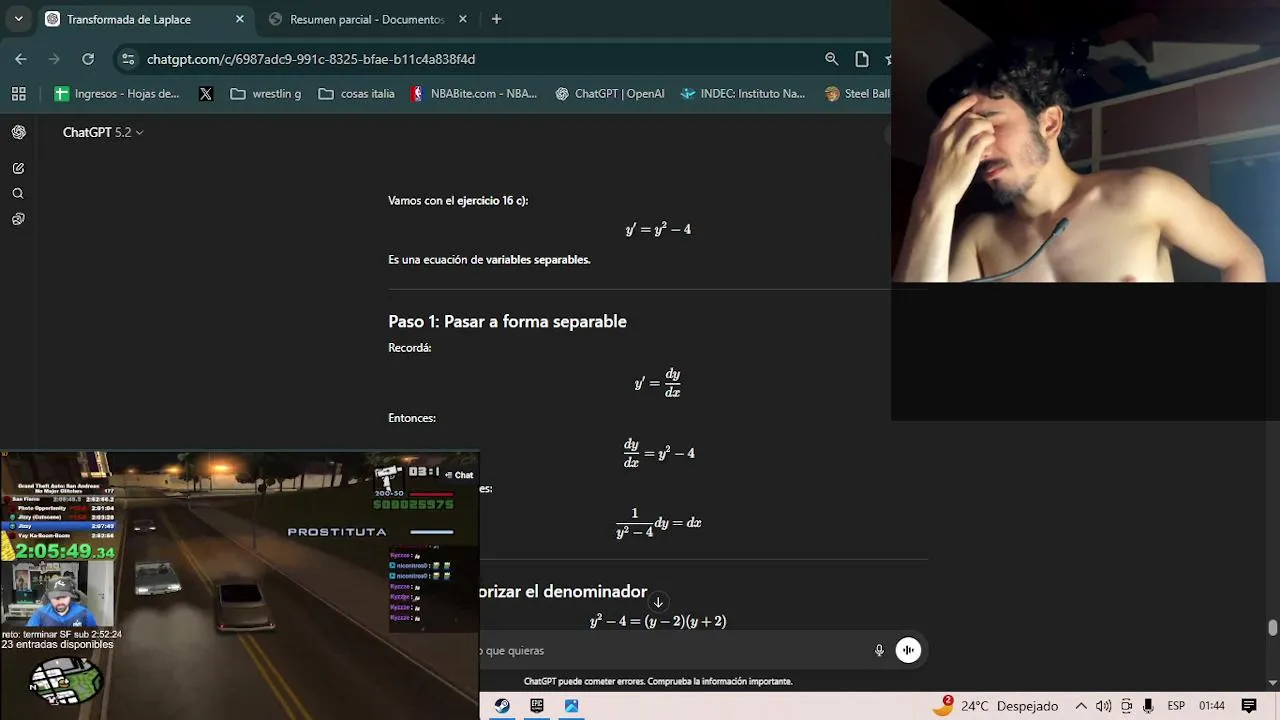Click heading Paso 1: Pasar a forma separable
Image resolution: width=1280 pixels, height=720 pixels.
pyautogui.click(x=507, y=321)
